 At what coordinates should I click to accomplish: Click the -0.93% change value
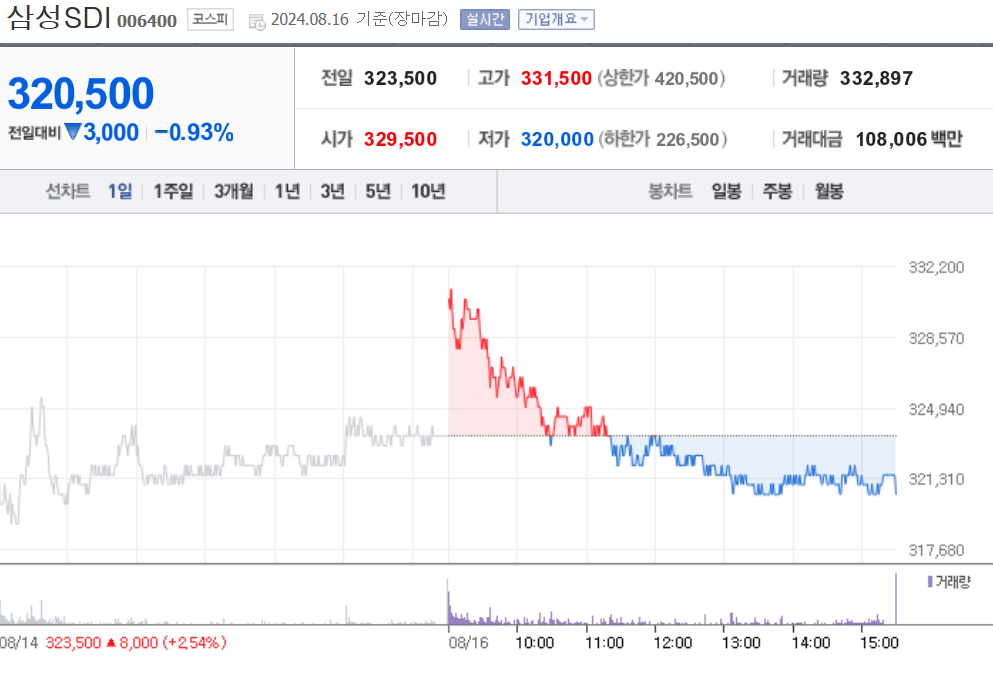point(194,132)
